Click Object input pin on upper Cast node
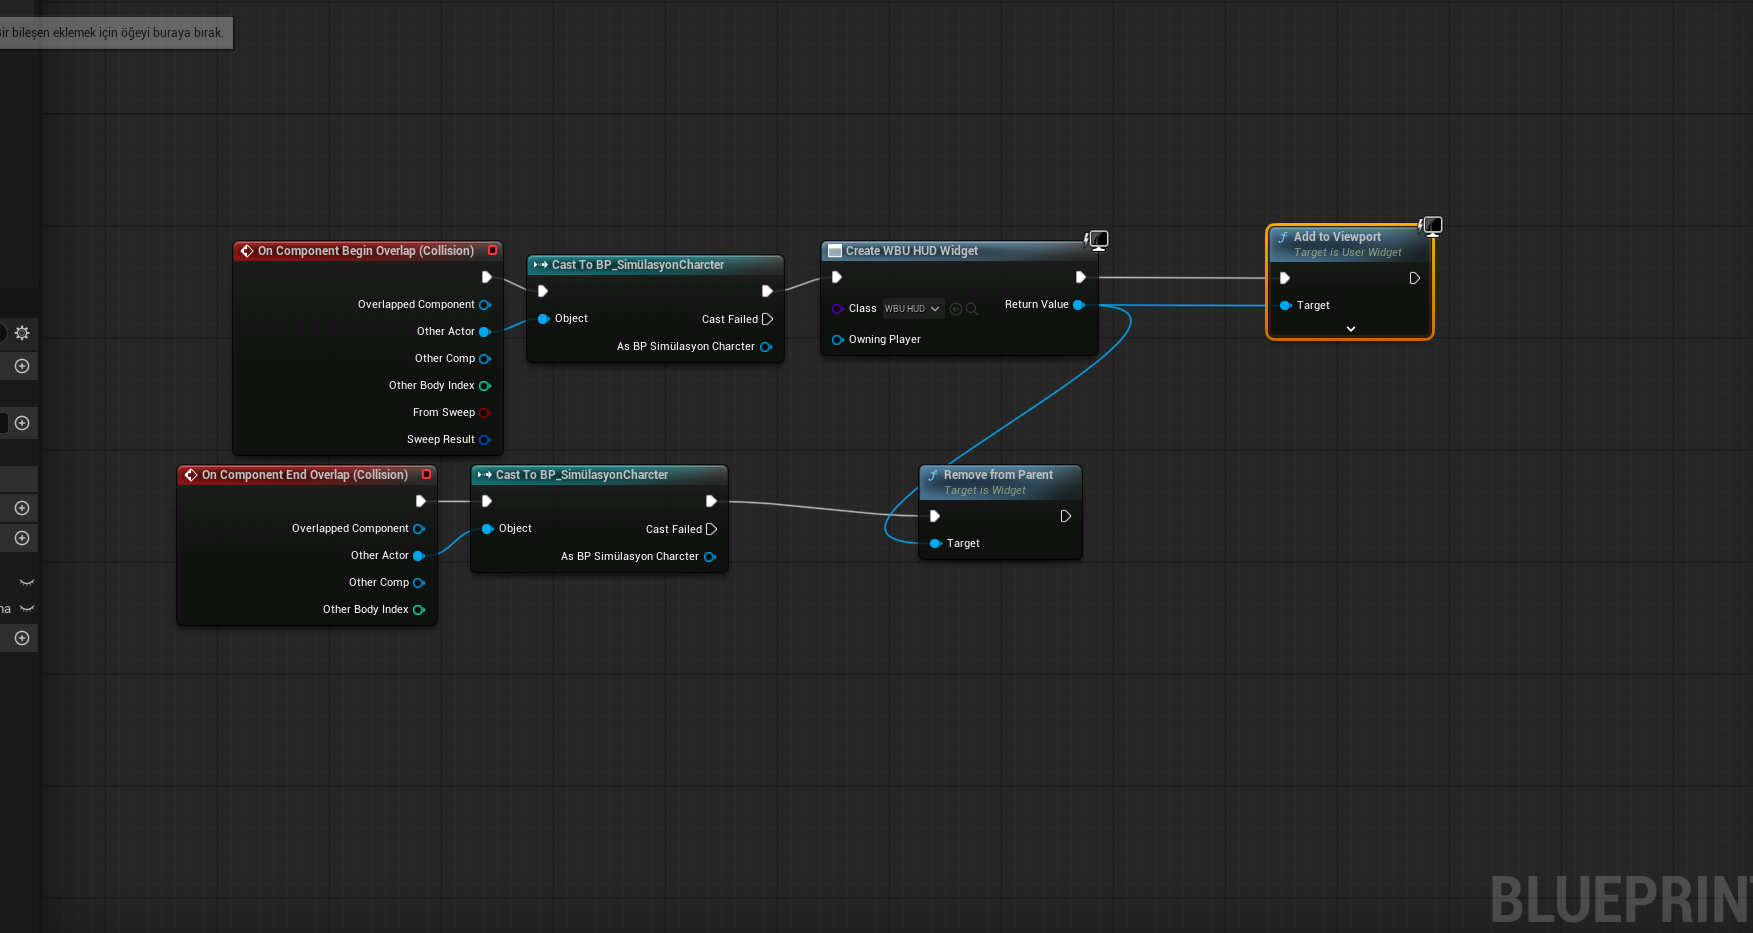Viewport: 1753px width, 933px height. [544, 319]
